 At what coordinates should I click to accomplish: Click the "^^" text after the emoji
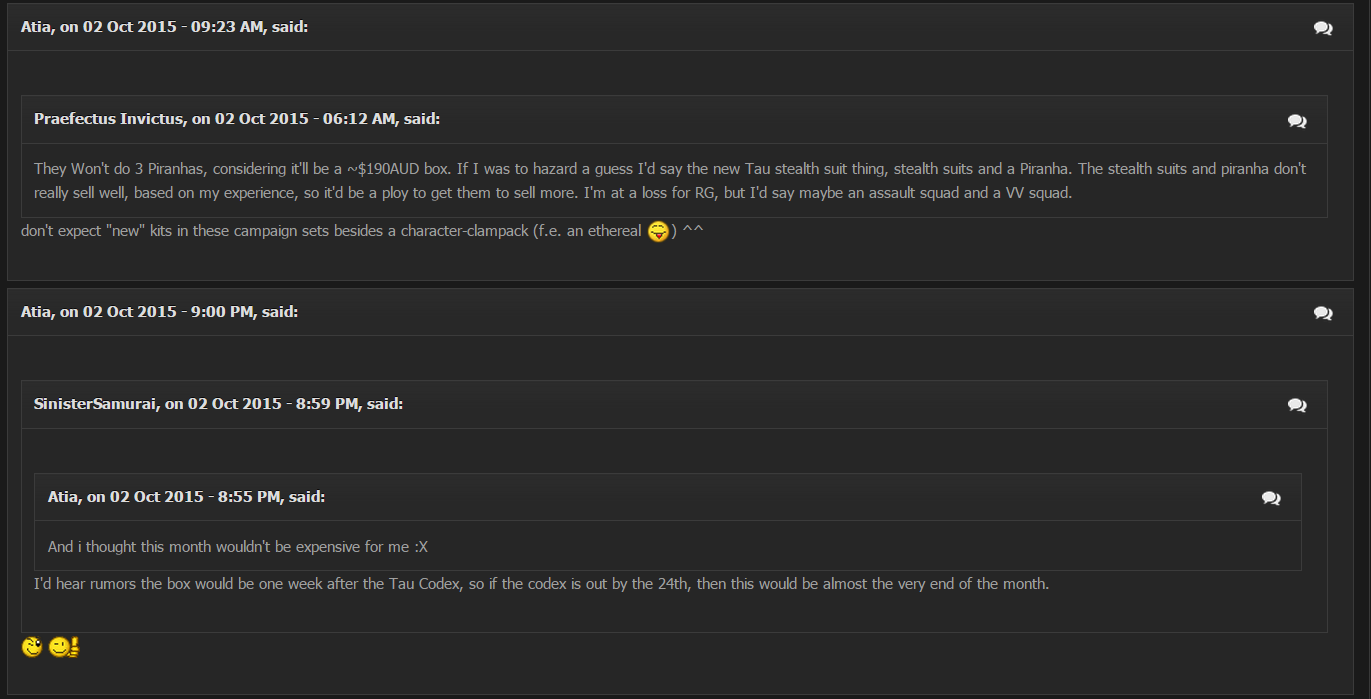(x=693, y=232)
